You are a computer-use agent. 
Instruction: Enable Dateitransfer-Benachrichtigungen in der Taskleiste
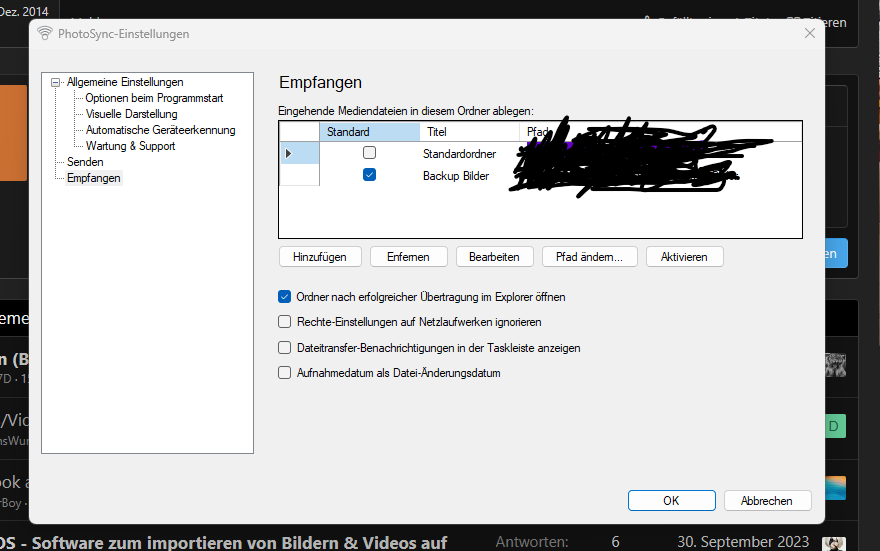pos(285,348)
